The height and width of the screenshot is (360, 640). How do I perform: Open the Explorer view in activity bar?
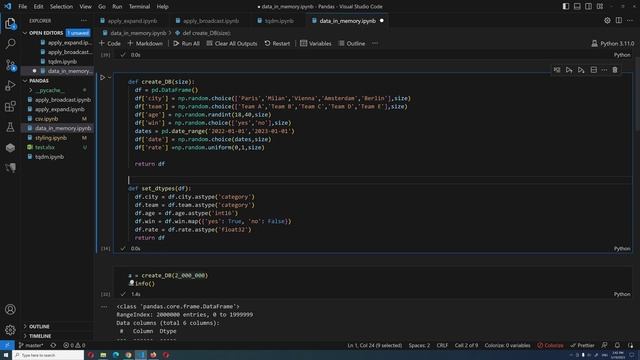coord(10,23)
